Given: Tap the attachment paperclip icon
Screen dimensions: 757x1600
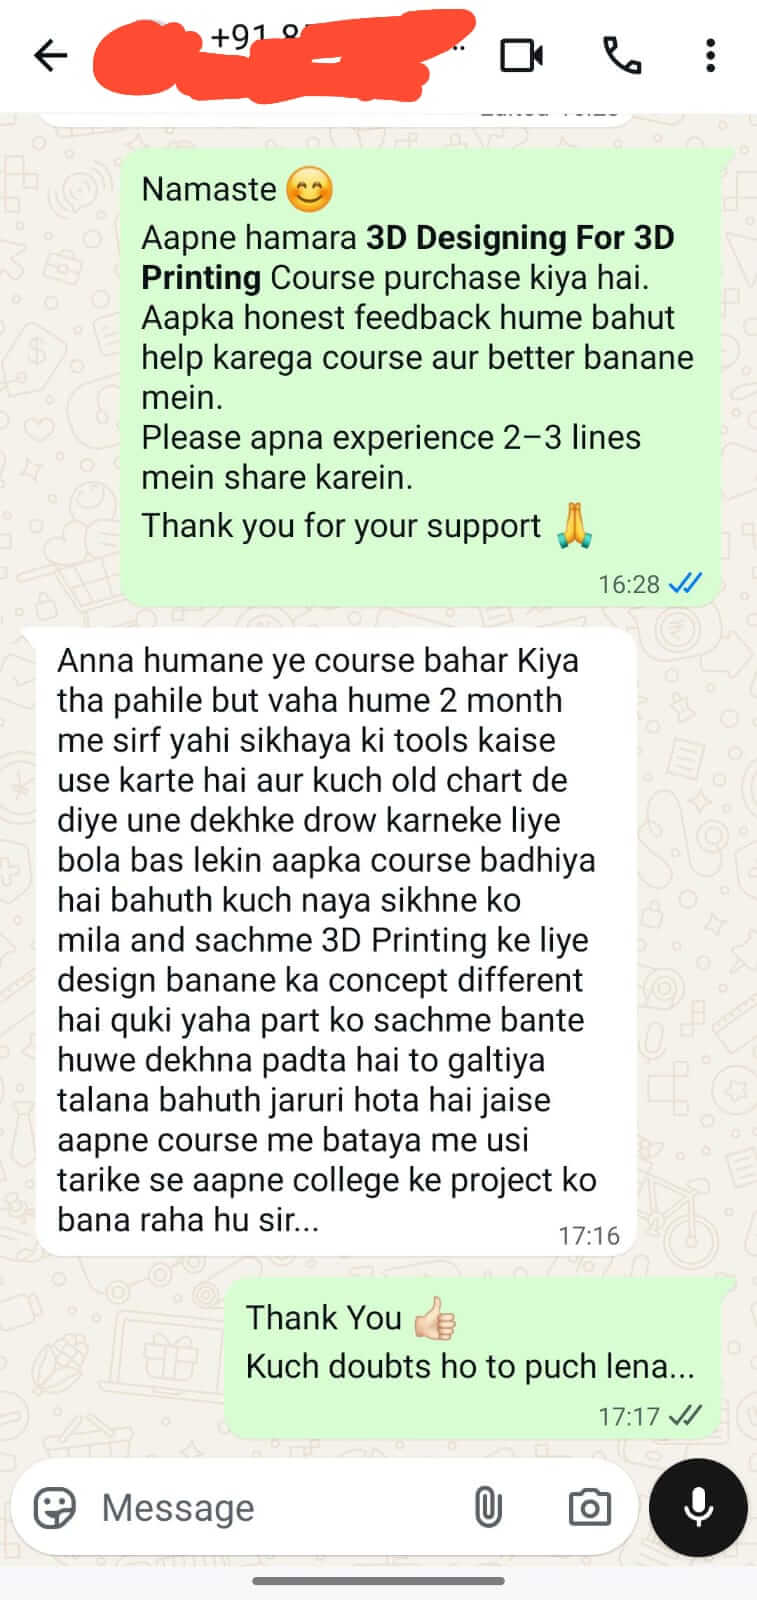Looking at the screenshot, I should click(487, 1507).
